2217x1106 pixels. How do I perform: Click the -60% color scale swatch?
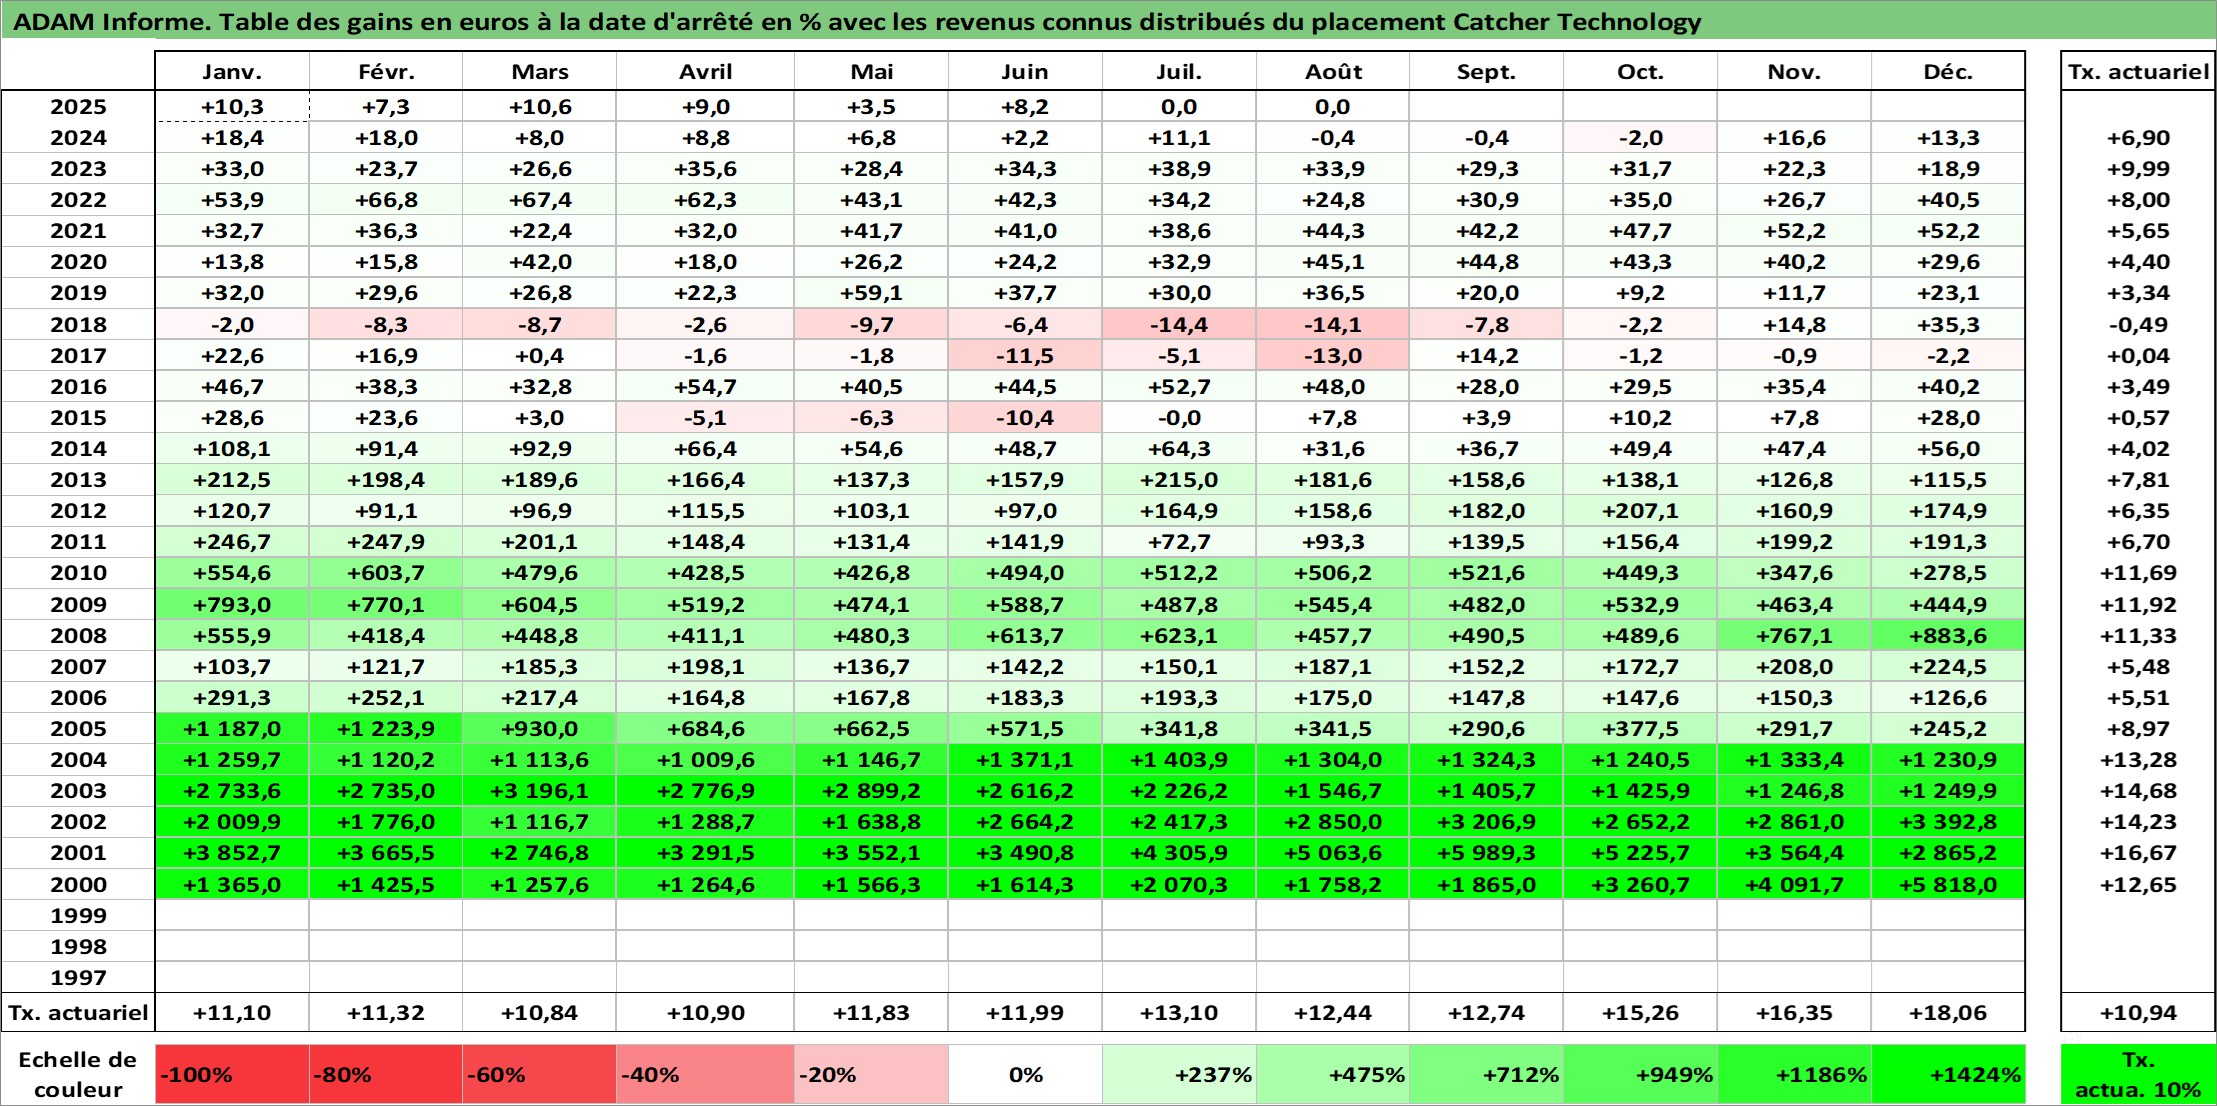pos(540,1075)
